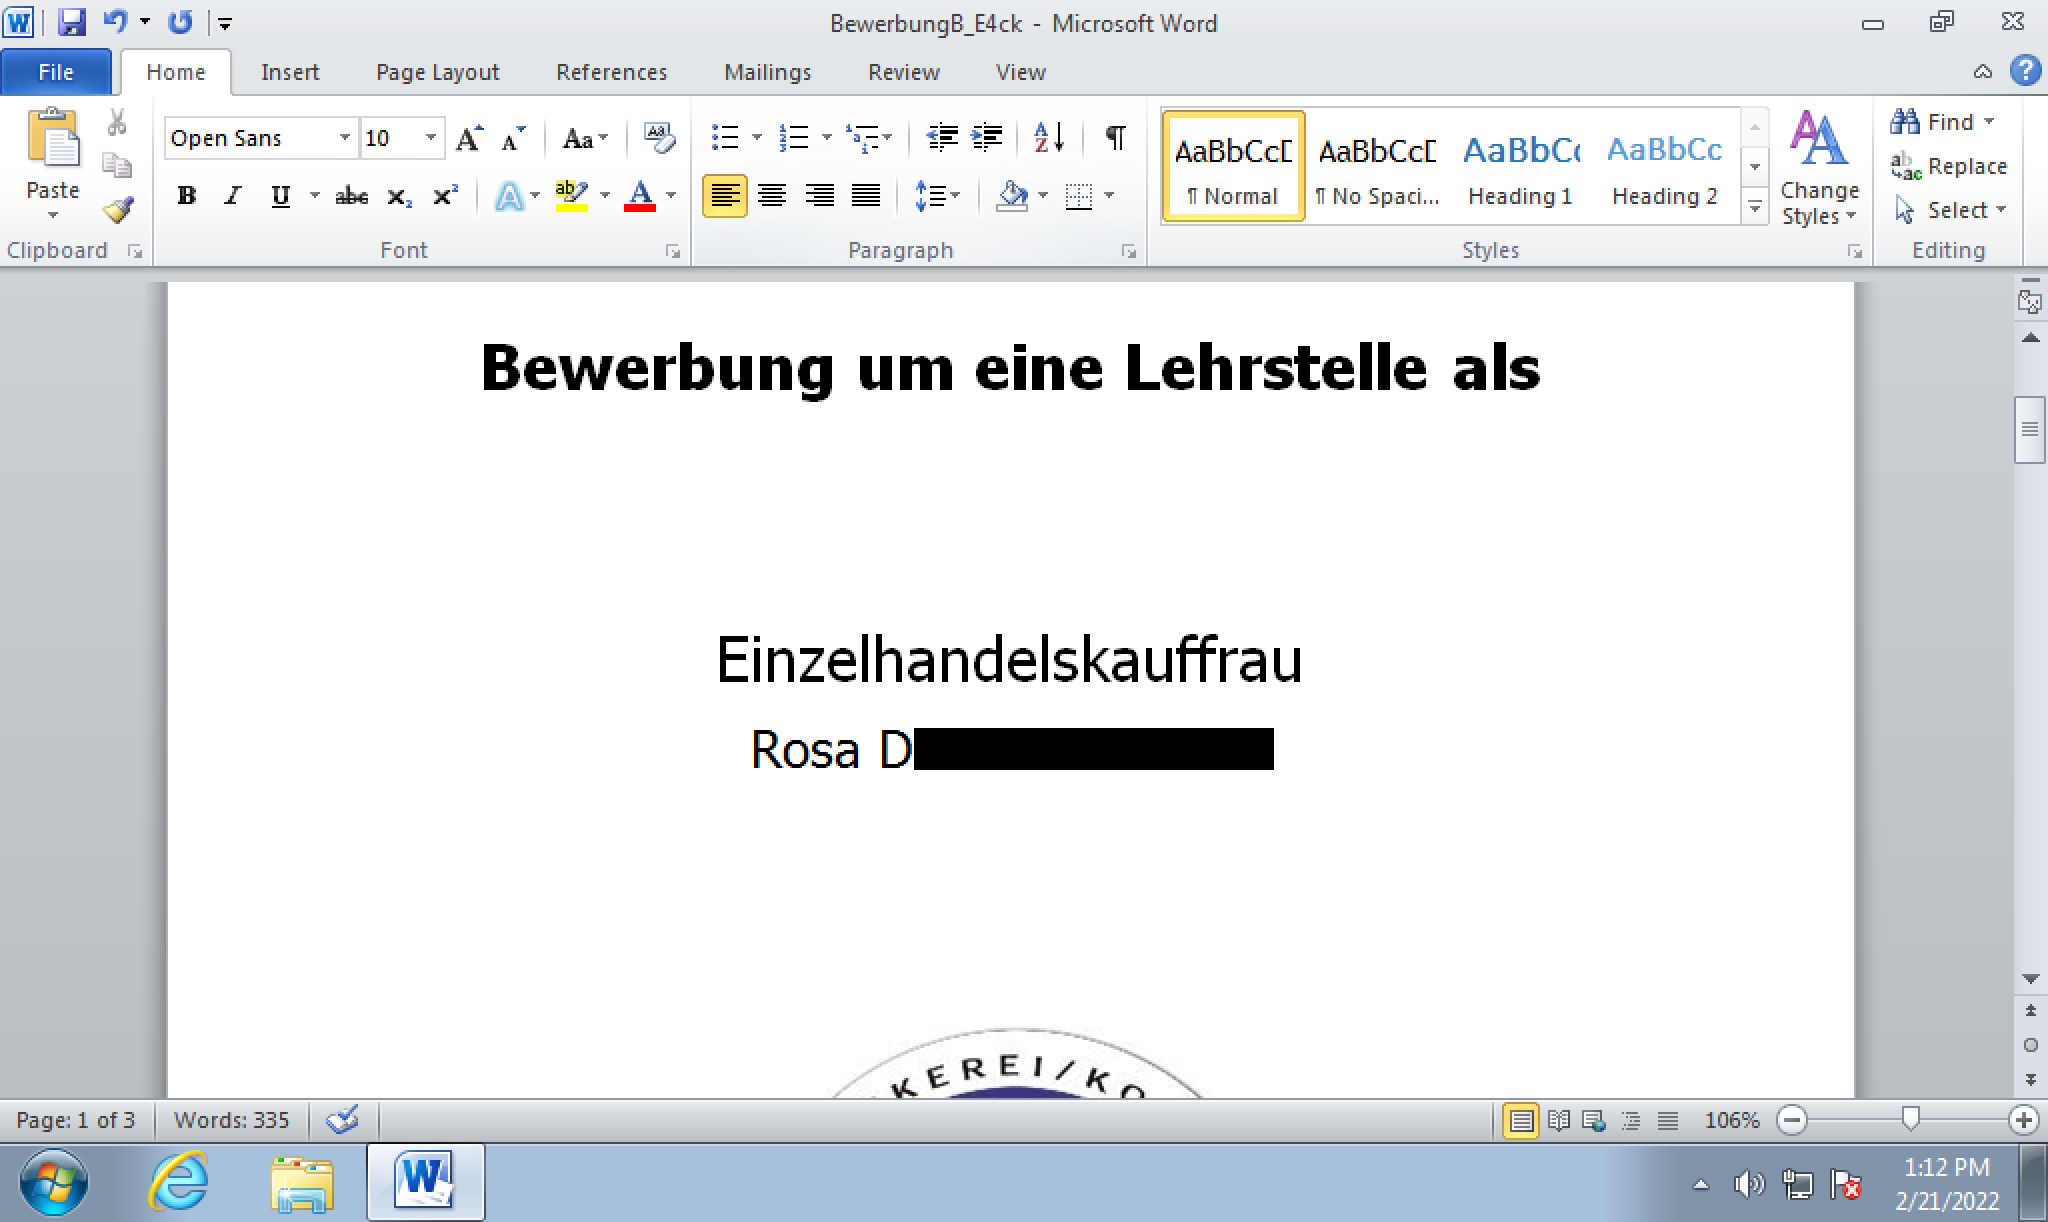Open the File tab
Screen dimensions: 2048x1222
pos(55,72)
